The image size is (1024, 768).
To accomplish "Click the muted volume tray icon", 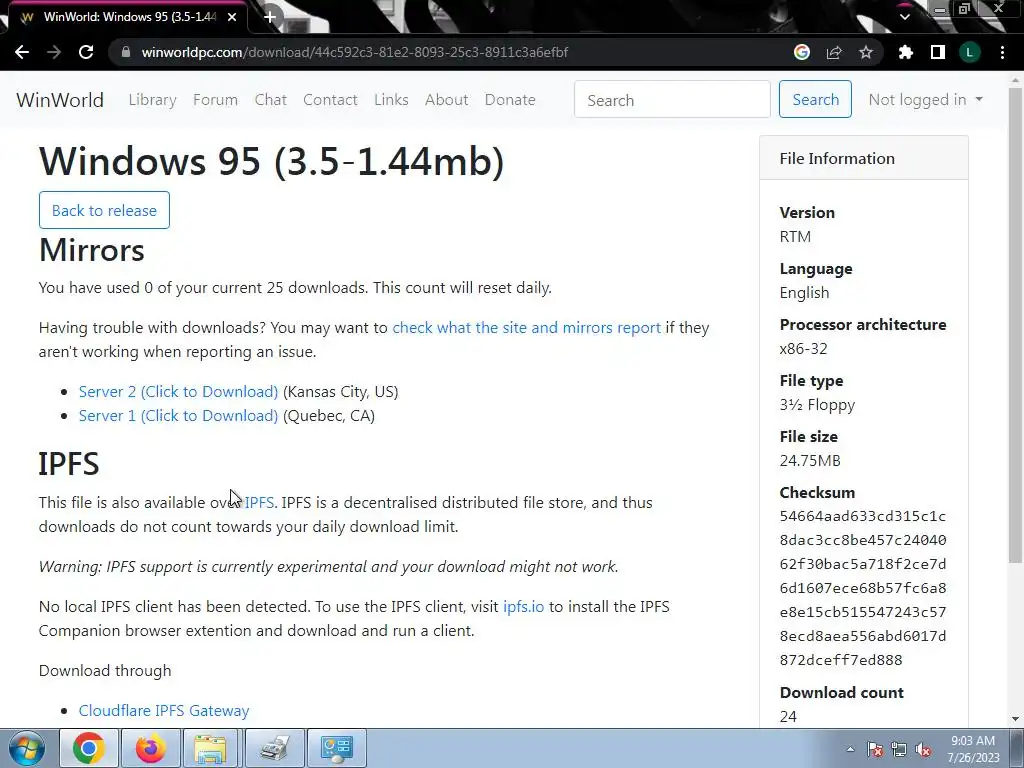I will coord(923,750).
